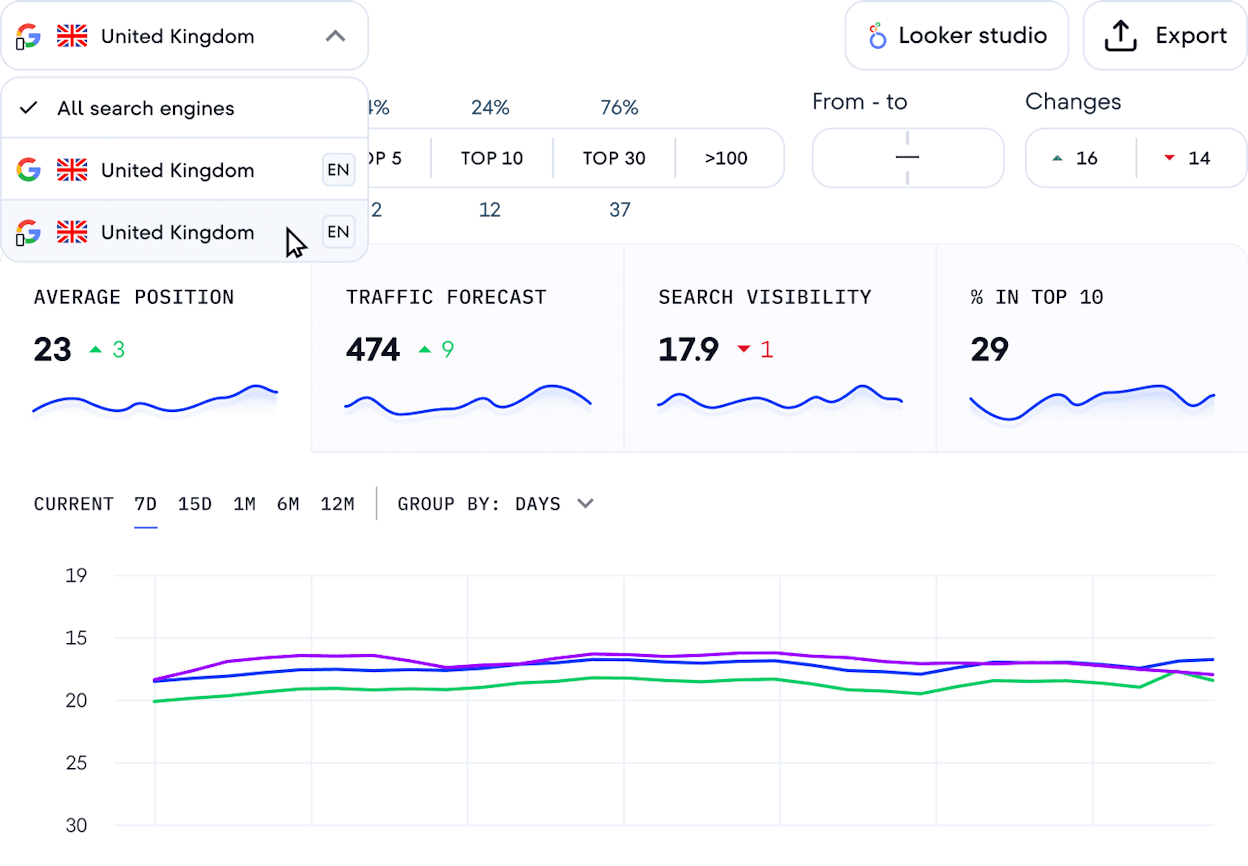The height and width of the screenshot is (866, 1248).
Task: Click the Search Visibility sparkline
Action: point(780,398)
